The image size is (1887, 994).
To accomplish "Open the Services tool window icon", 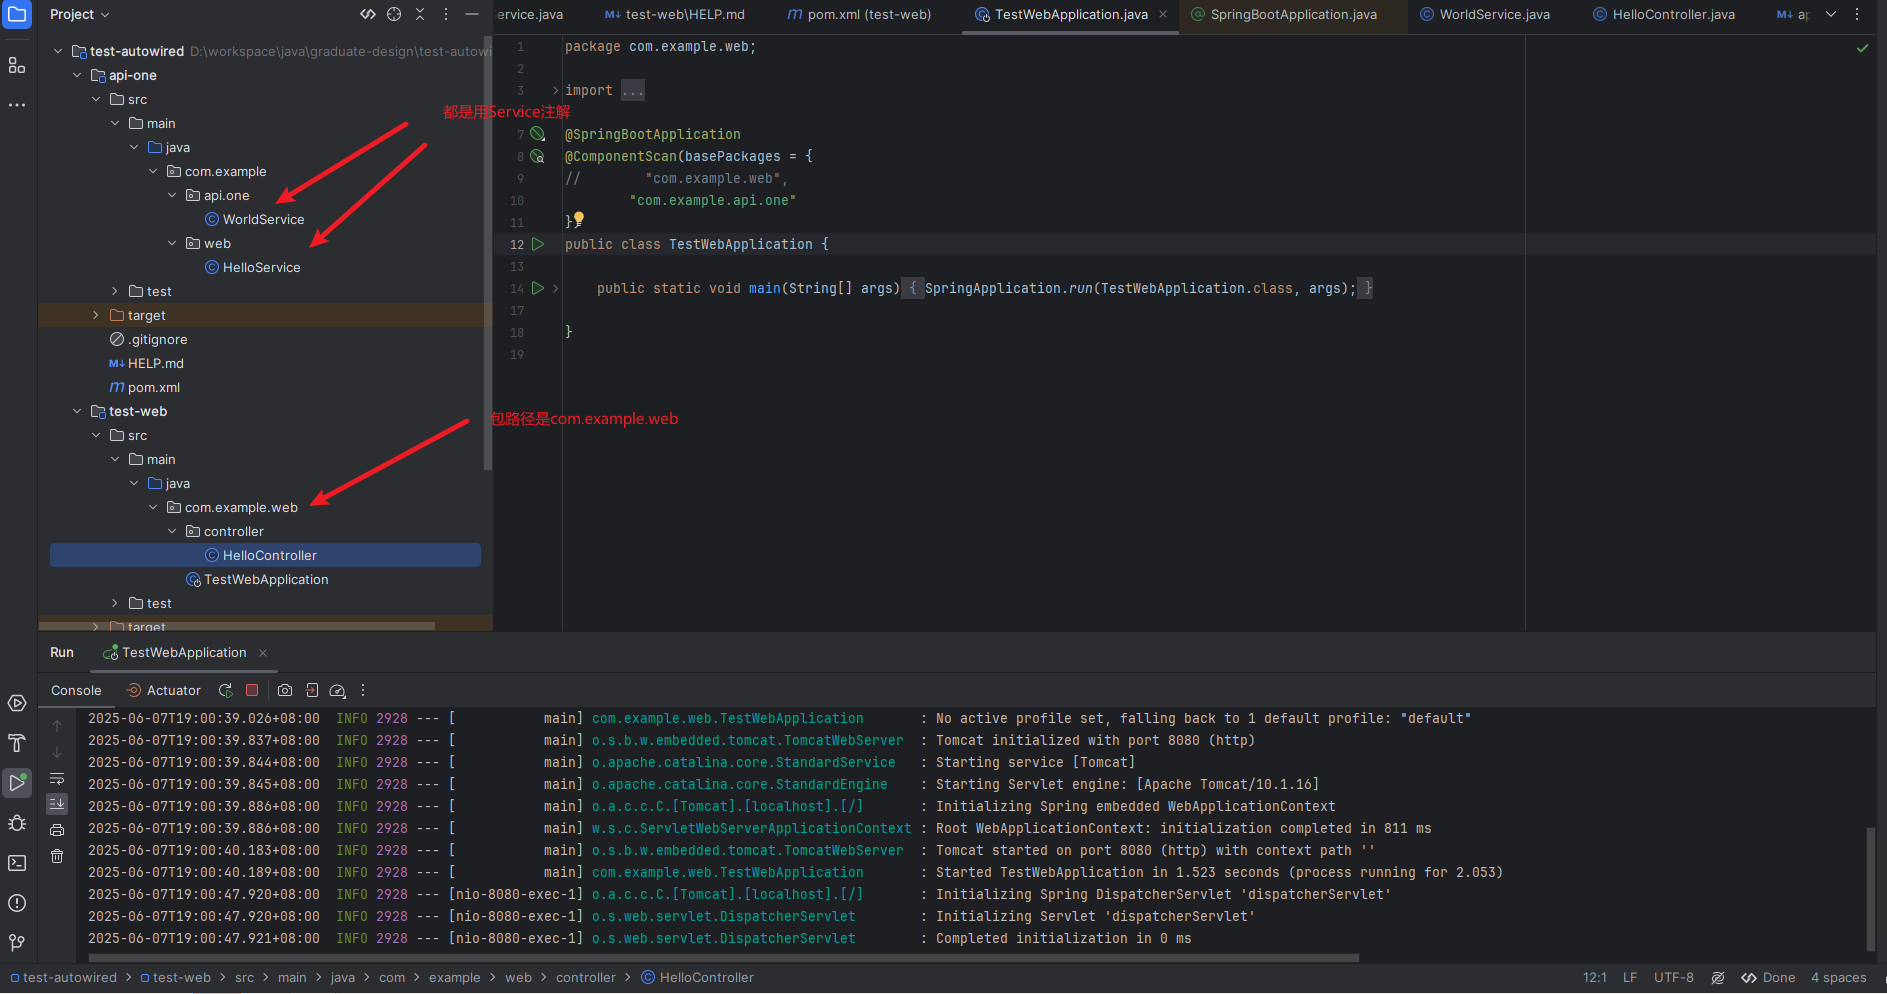I will tap(17, 703).
